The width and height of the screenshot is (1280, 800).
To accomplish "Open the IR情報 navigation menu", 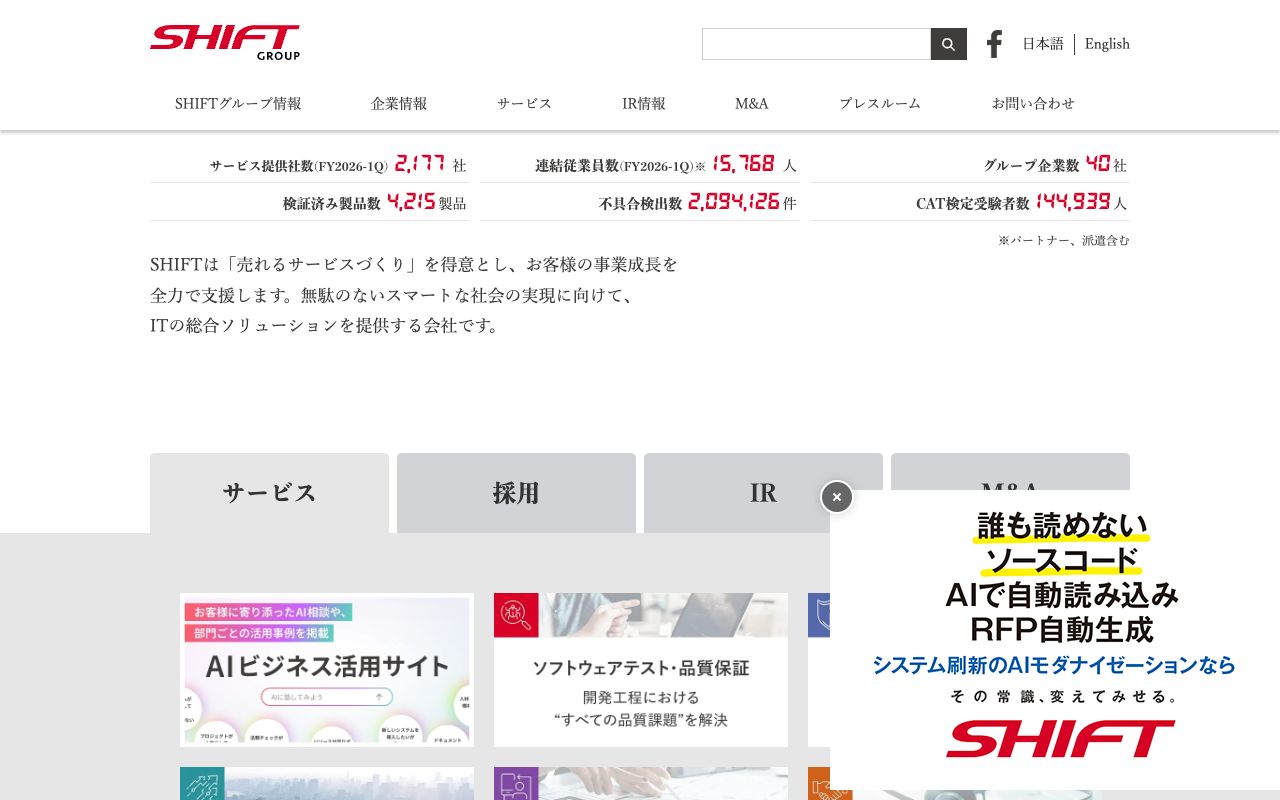I will pos(643,103).
